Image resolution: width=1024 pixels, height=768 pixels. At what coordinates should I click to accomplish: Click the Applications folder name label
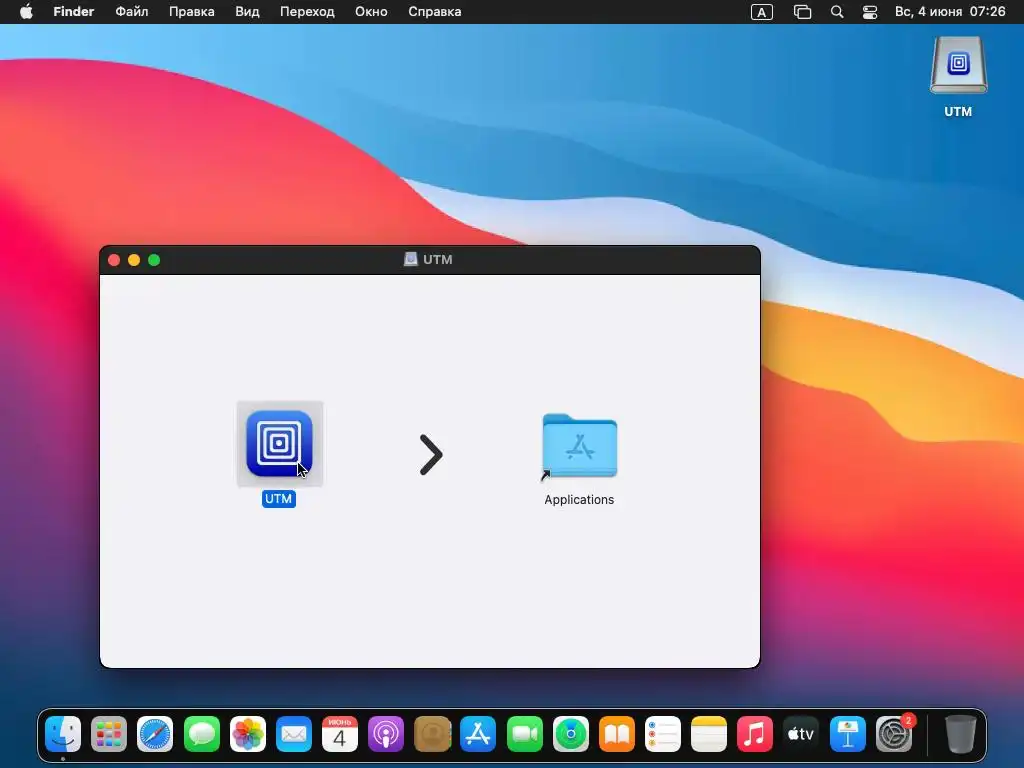[579, 500]
